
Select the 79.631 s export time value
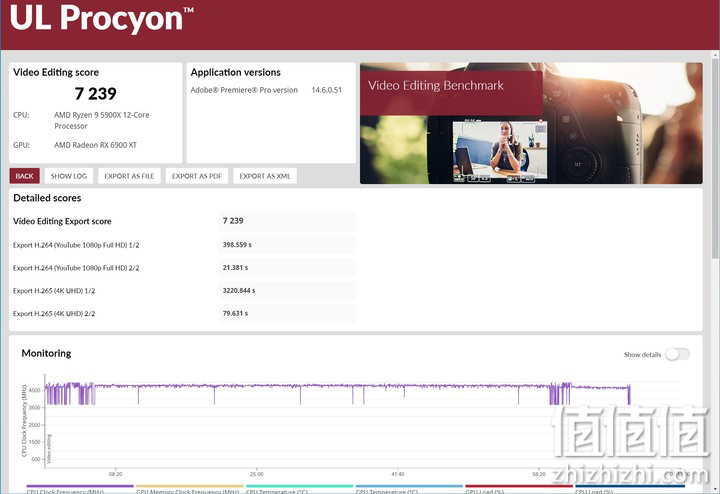pos(235,314)
